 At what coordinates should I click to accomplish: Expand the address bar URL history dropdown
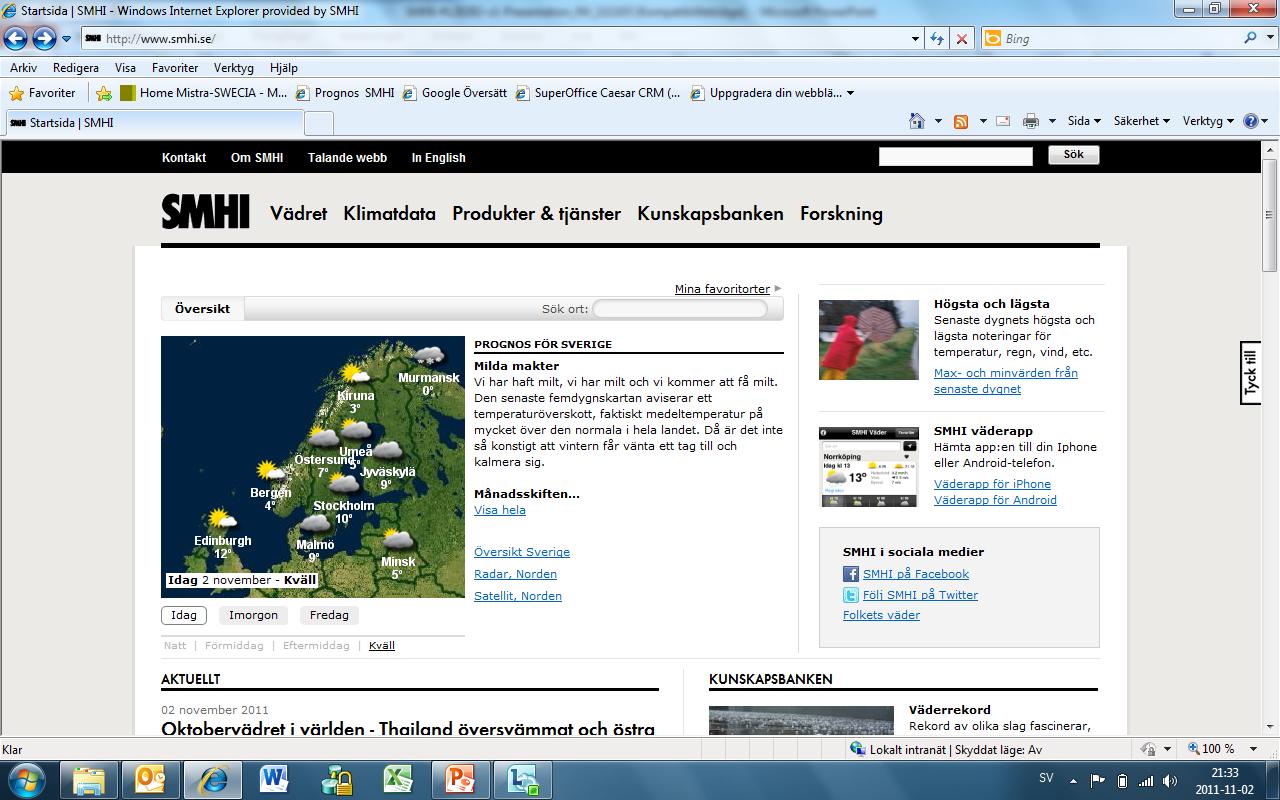tap(915, 38)
